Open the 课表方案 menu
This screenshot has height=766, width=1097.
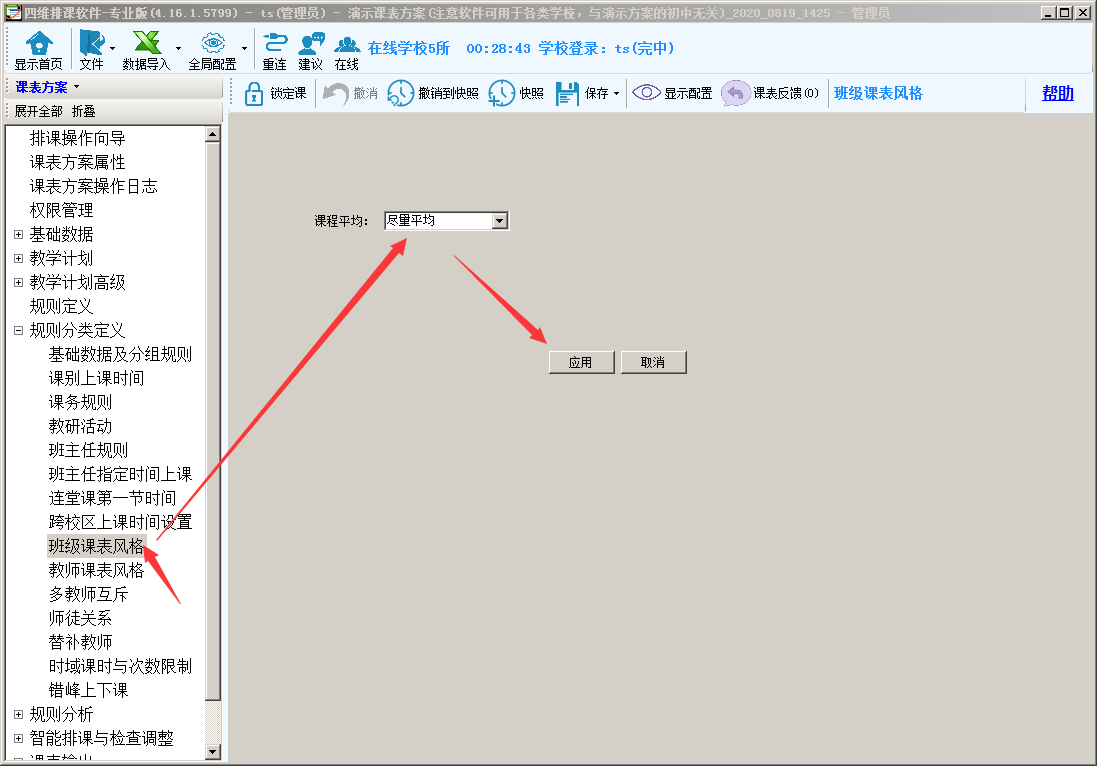46,87
